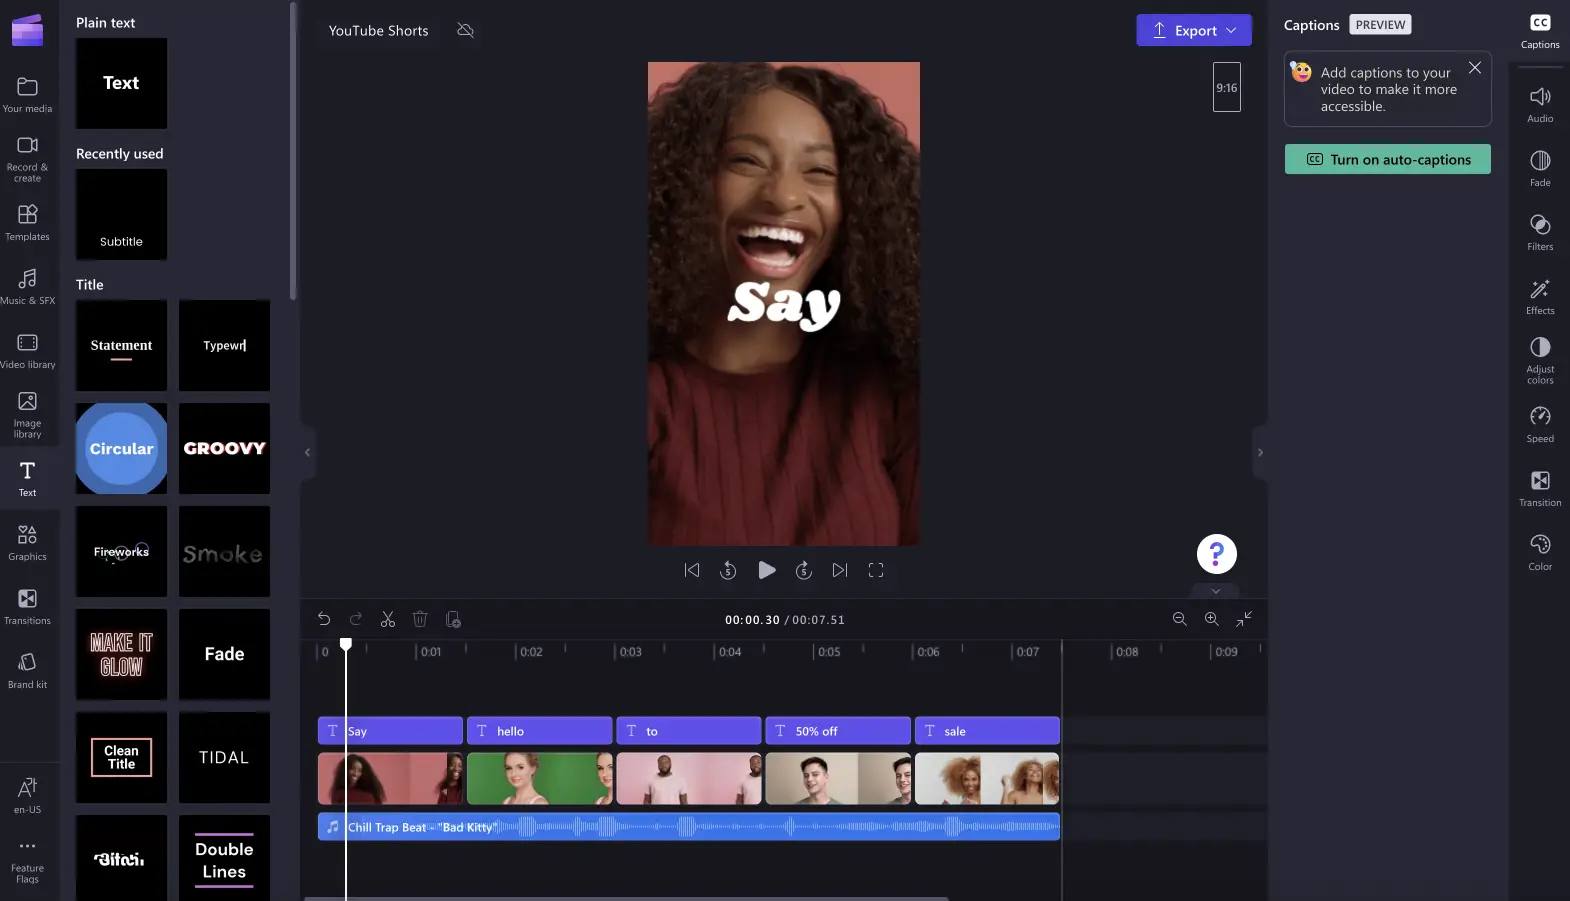Change the 9:16 aspect ratio
The height and width of the screenshot is (901, 1570).
(x=1227, y=87)
